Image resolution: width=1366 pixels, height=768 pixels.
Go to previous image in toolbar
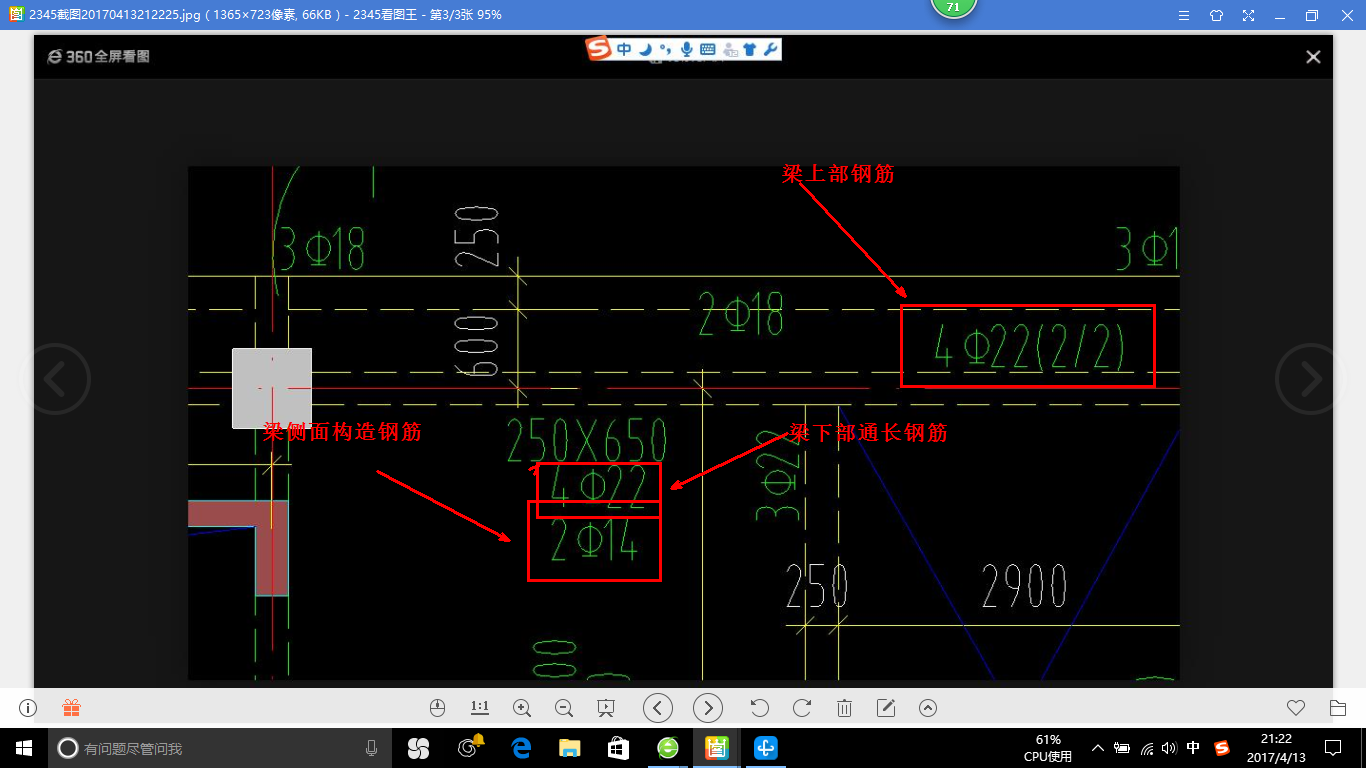tap(657, 708)
